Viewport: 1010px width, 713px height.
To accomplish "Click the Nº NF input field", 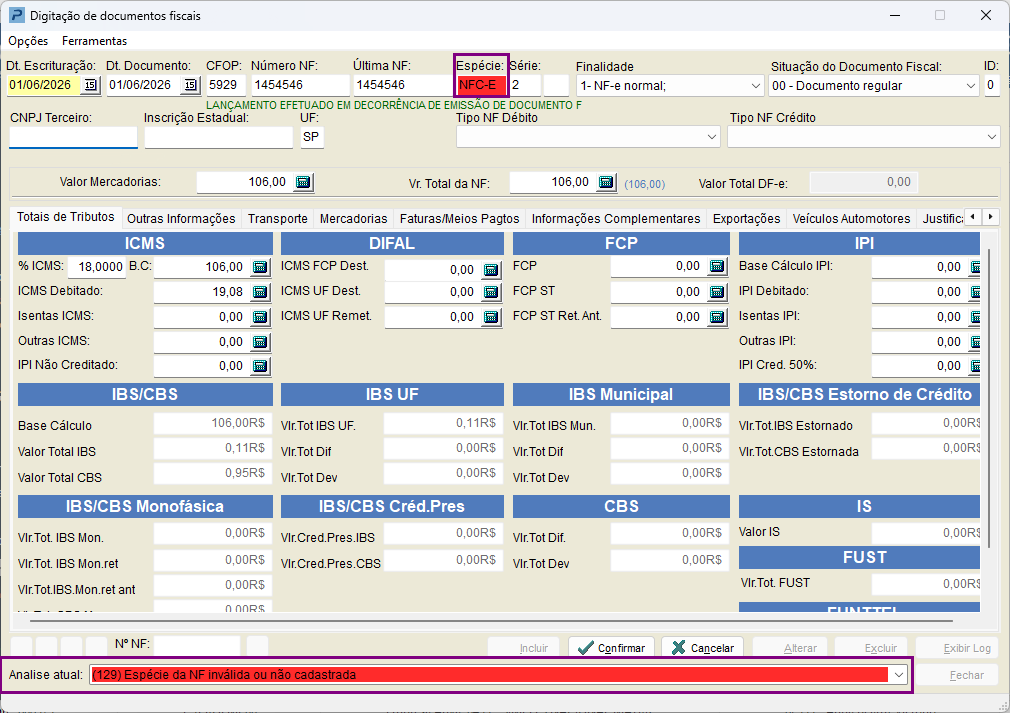I will pyautogui.click(x=196, y=644).
